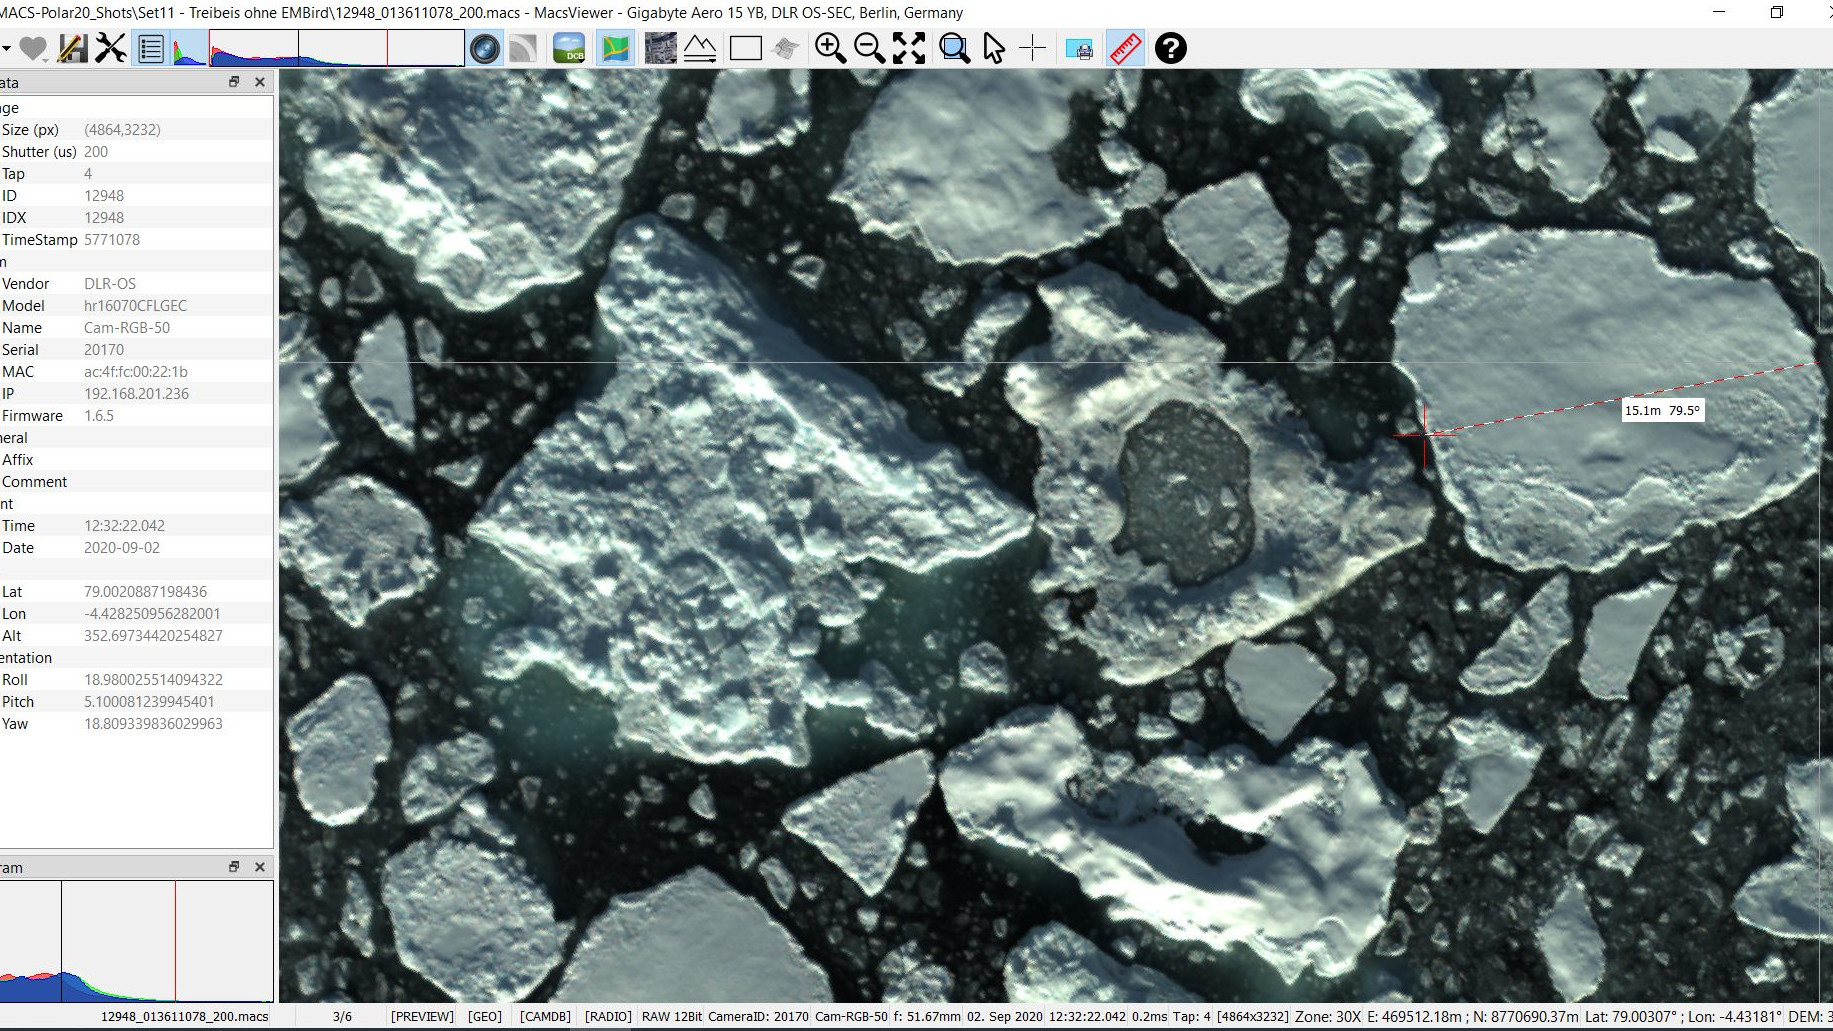Click the print screenshot icon

click(1079, 48)
